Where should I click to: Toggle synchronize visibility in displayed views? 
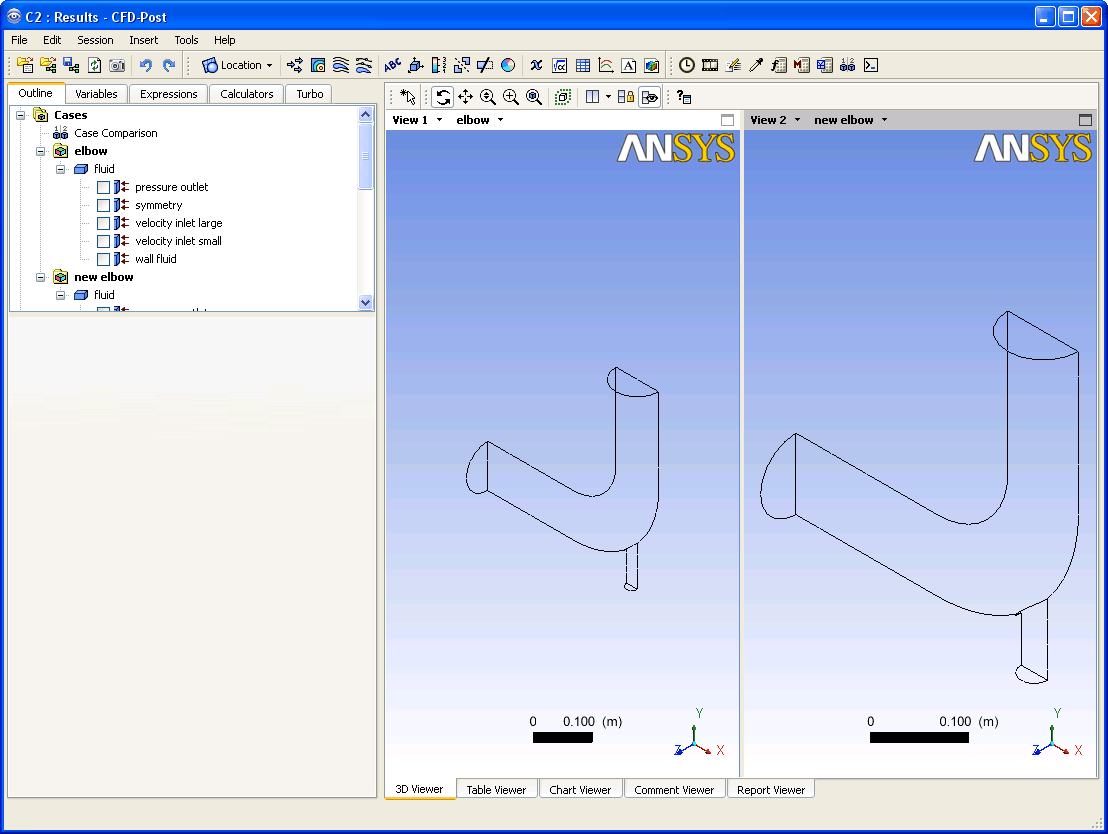[649, 97]
